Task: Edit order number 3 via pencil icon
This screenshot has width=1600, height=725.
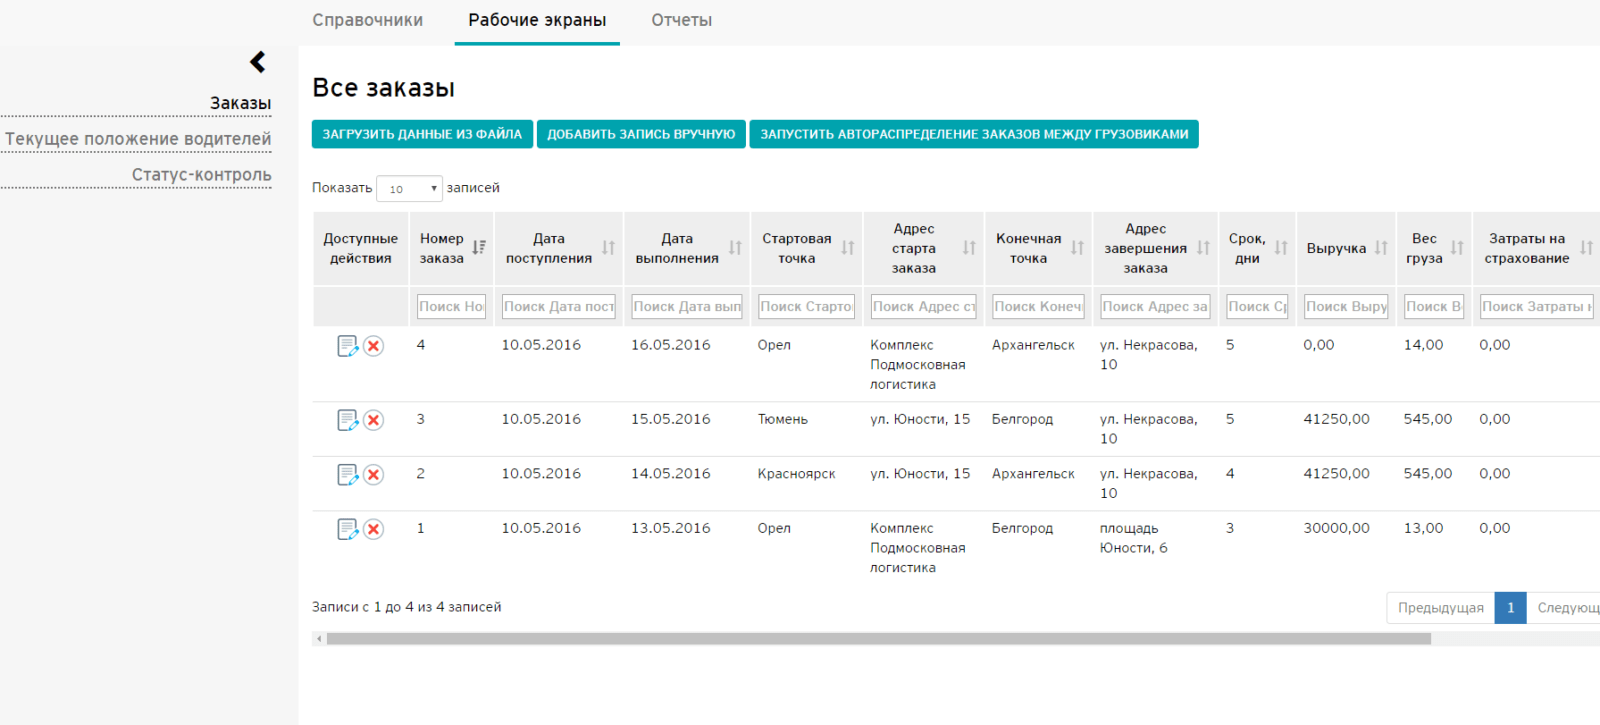Action: pyautogui.click(x=348, y=420)
